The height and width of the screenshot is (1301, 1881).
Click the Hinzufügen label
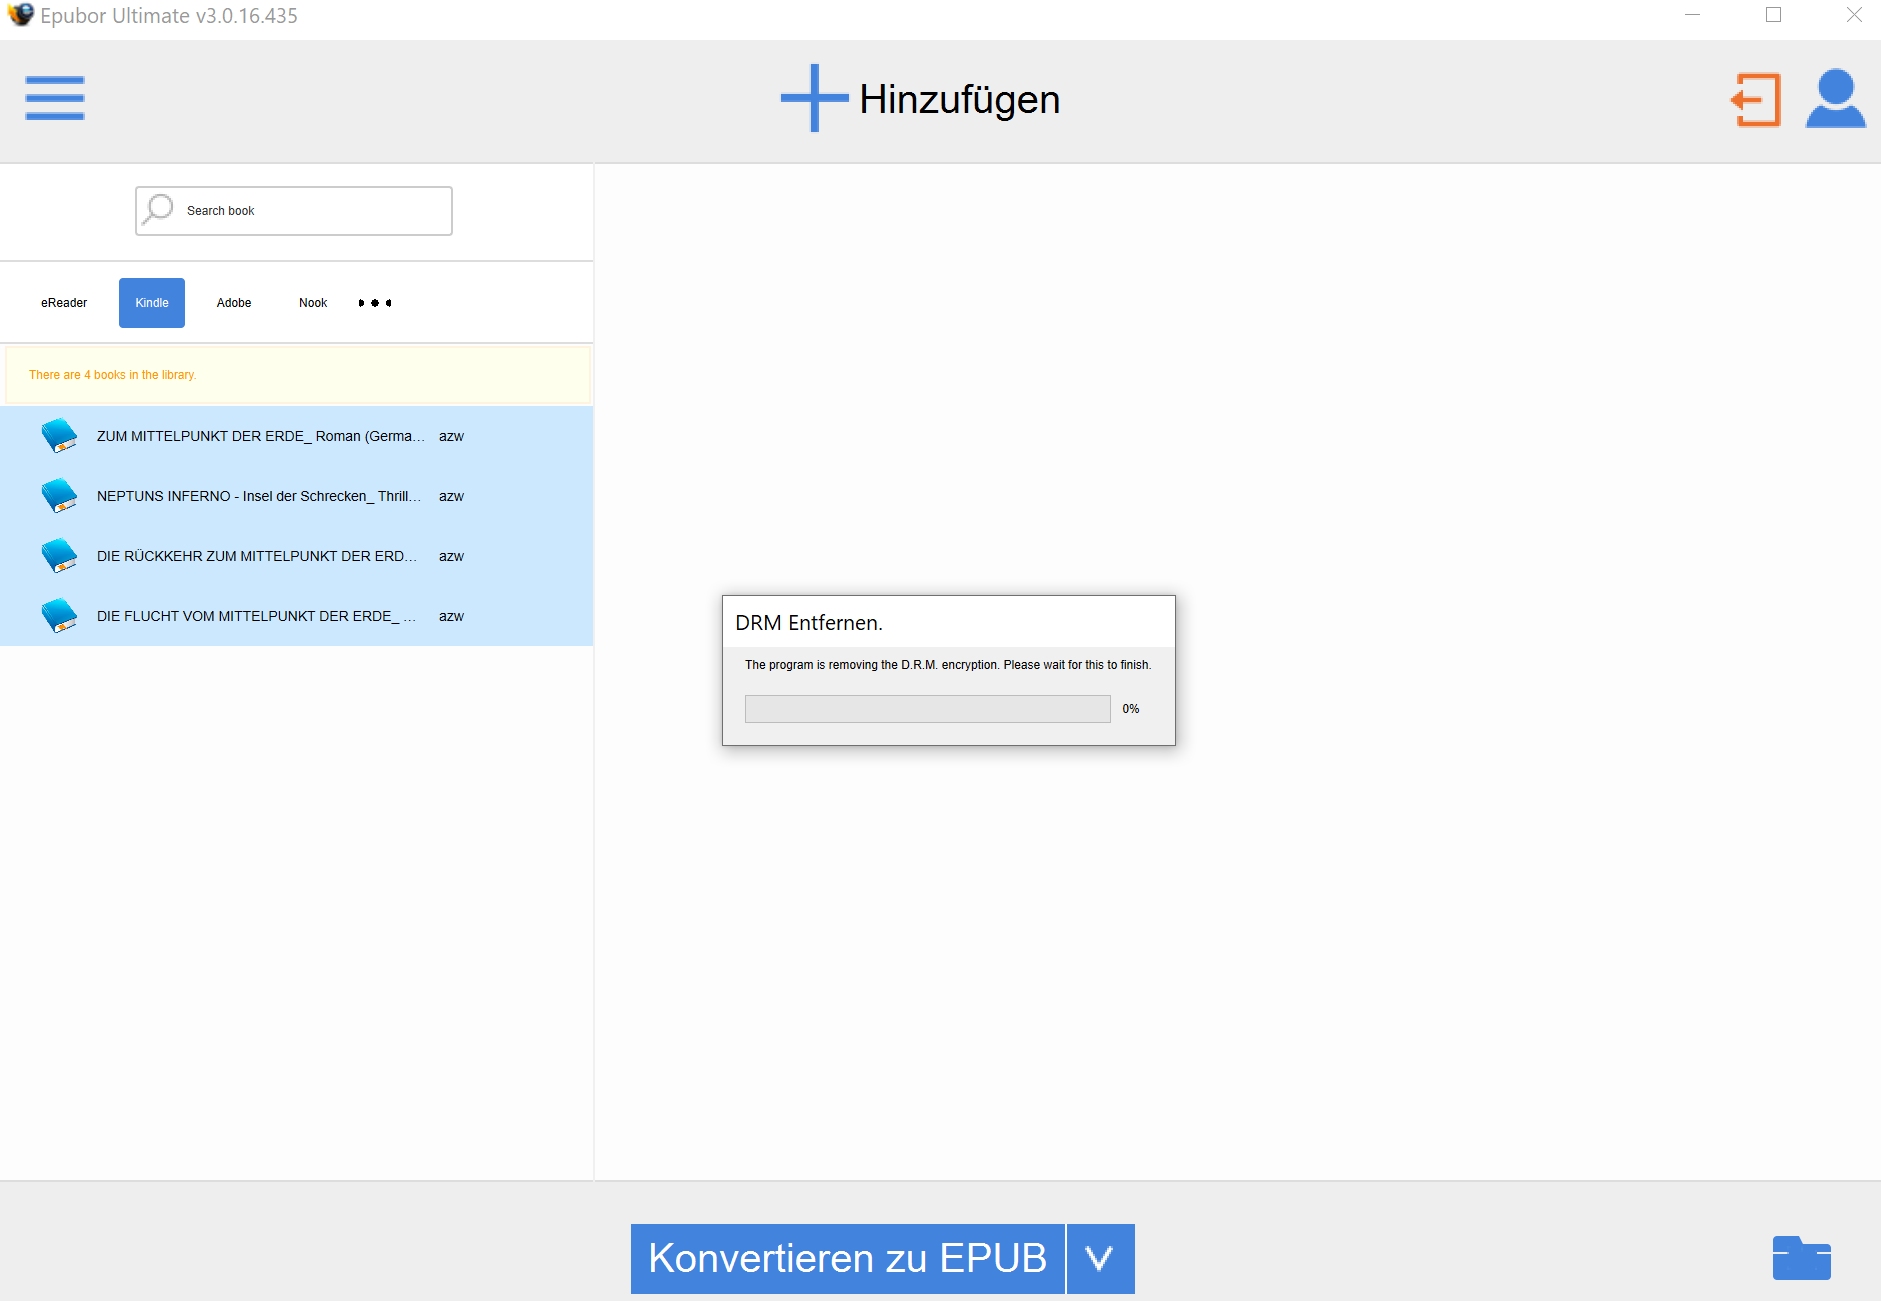pyautogui.click(x=959, y=99)
